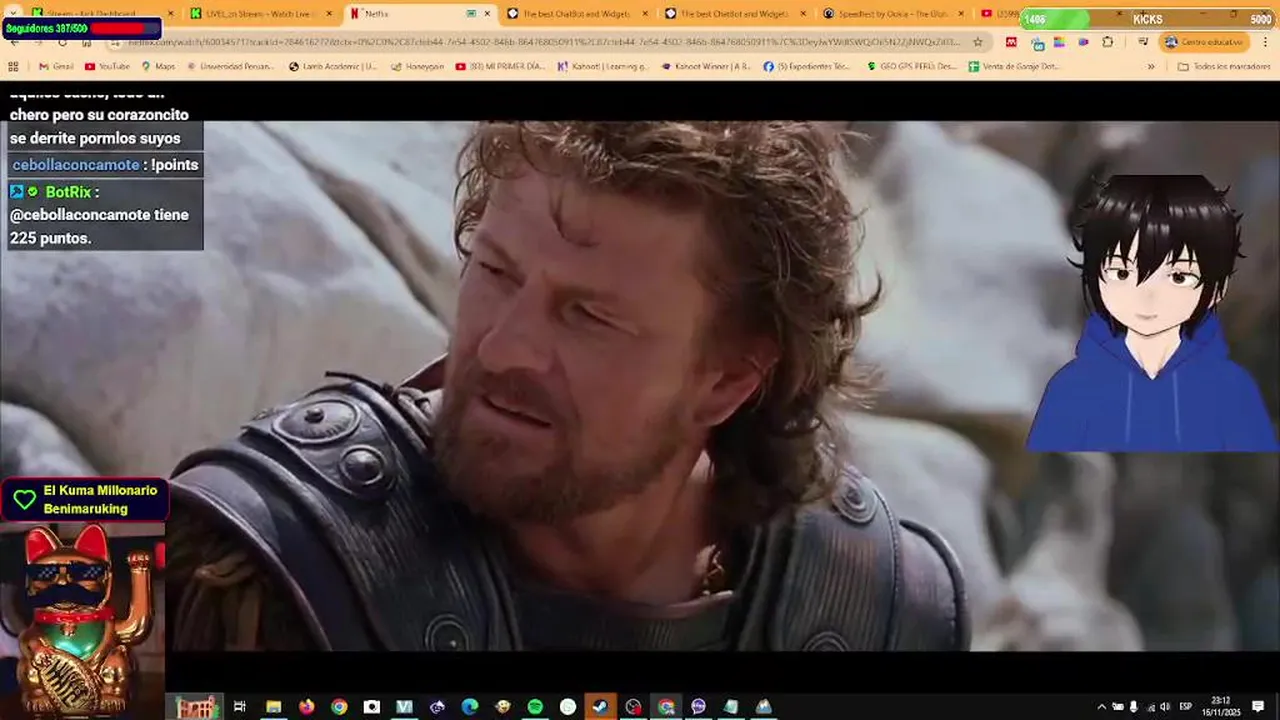Open the Apps grid icon in bookmarks bar
The width and height of the screenshot is (1280, 720).
point(13,66)
